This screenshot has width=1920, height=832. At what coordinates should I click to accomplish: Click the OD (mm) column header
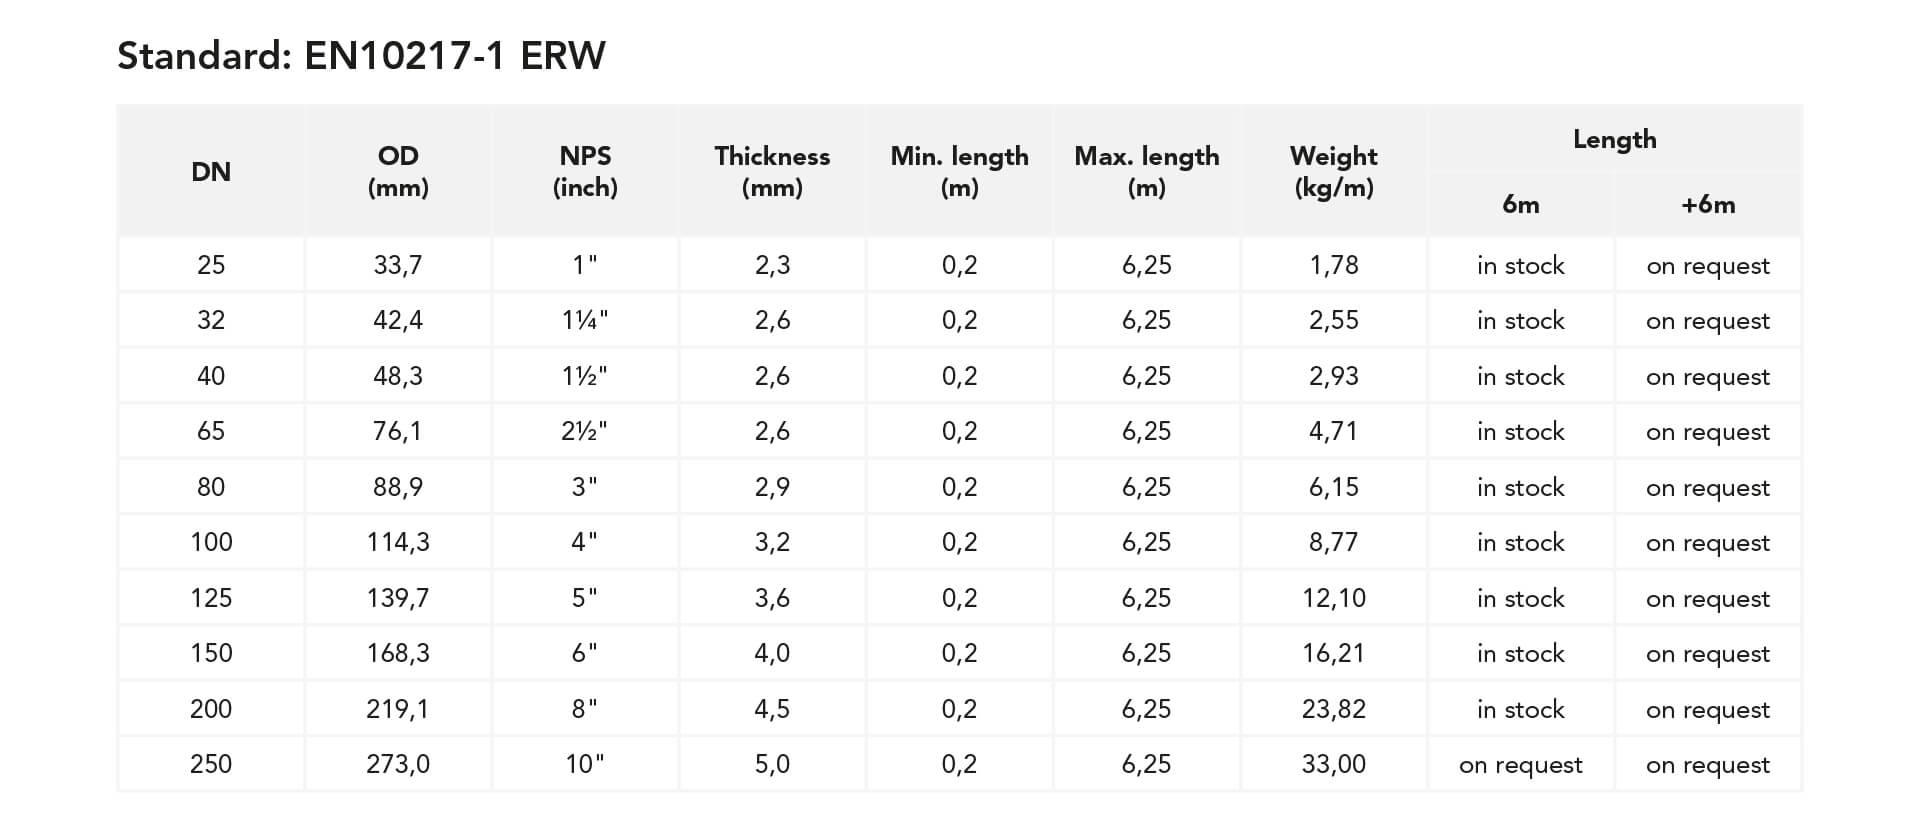click(398, 172)
